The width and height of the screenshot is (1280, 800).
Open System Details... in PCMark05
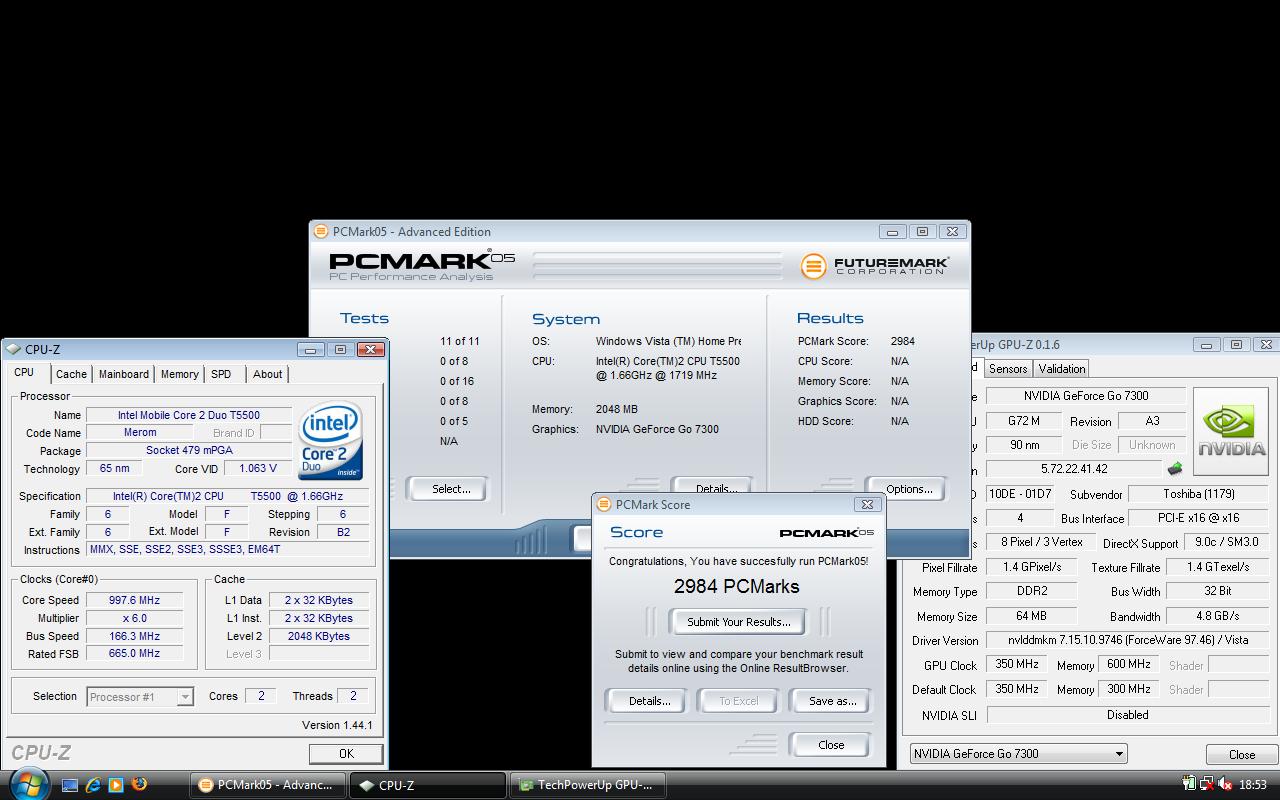pyautogui.click(x=716, y=489)
